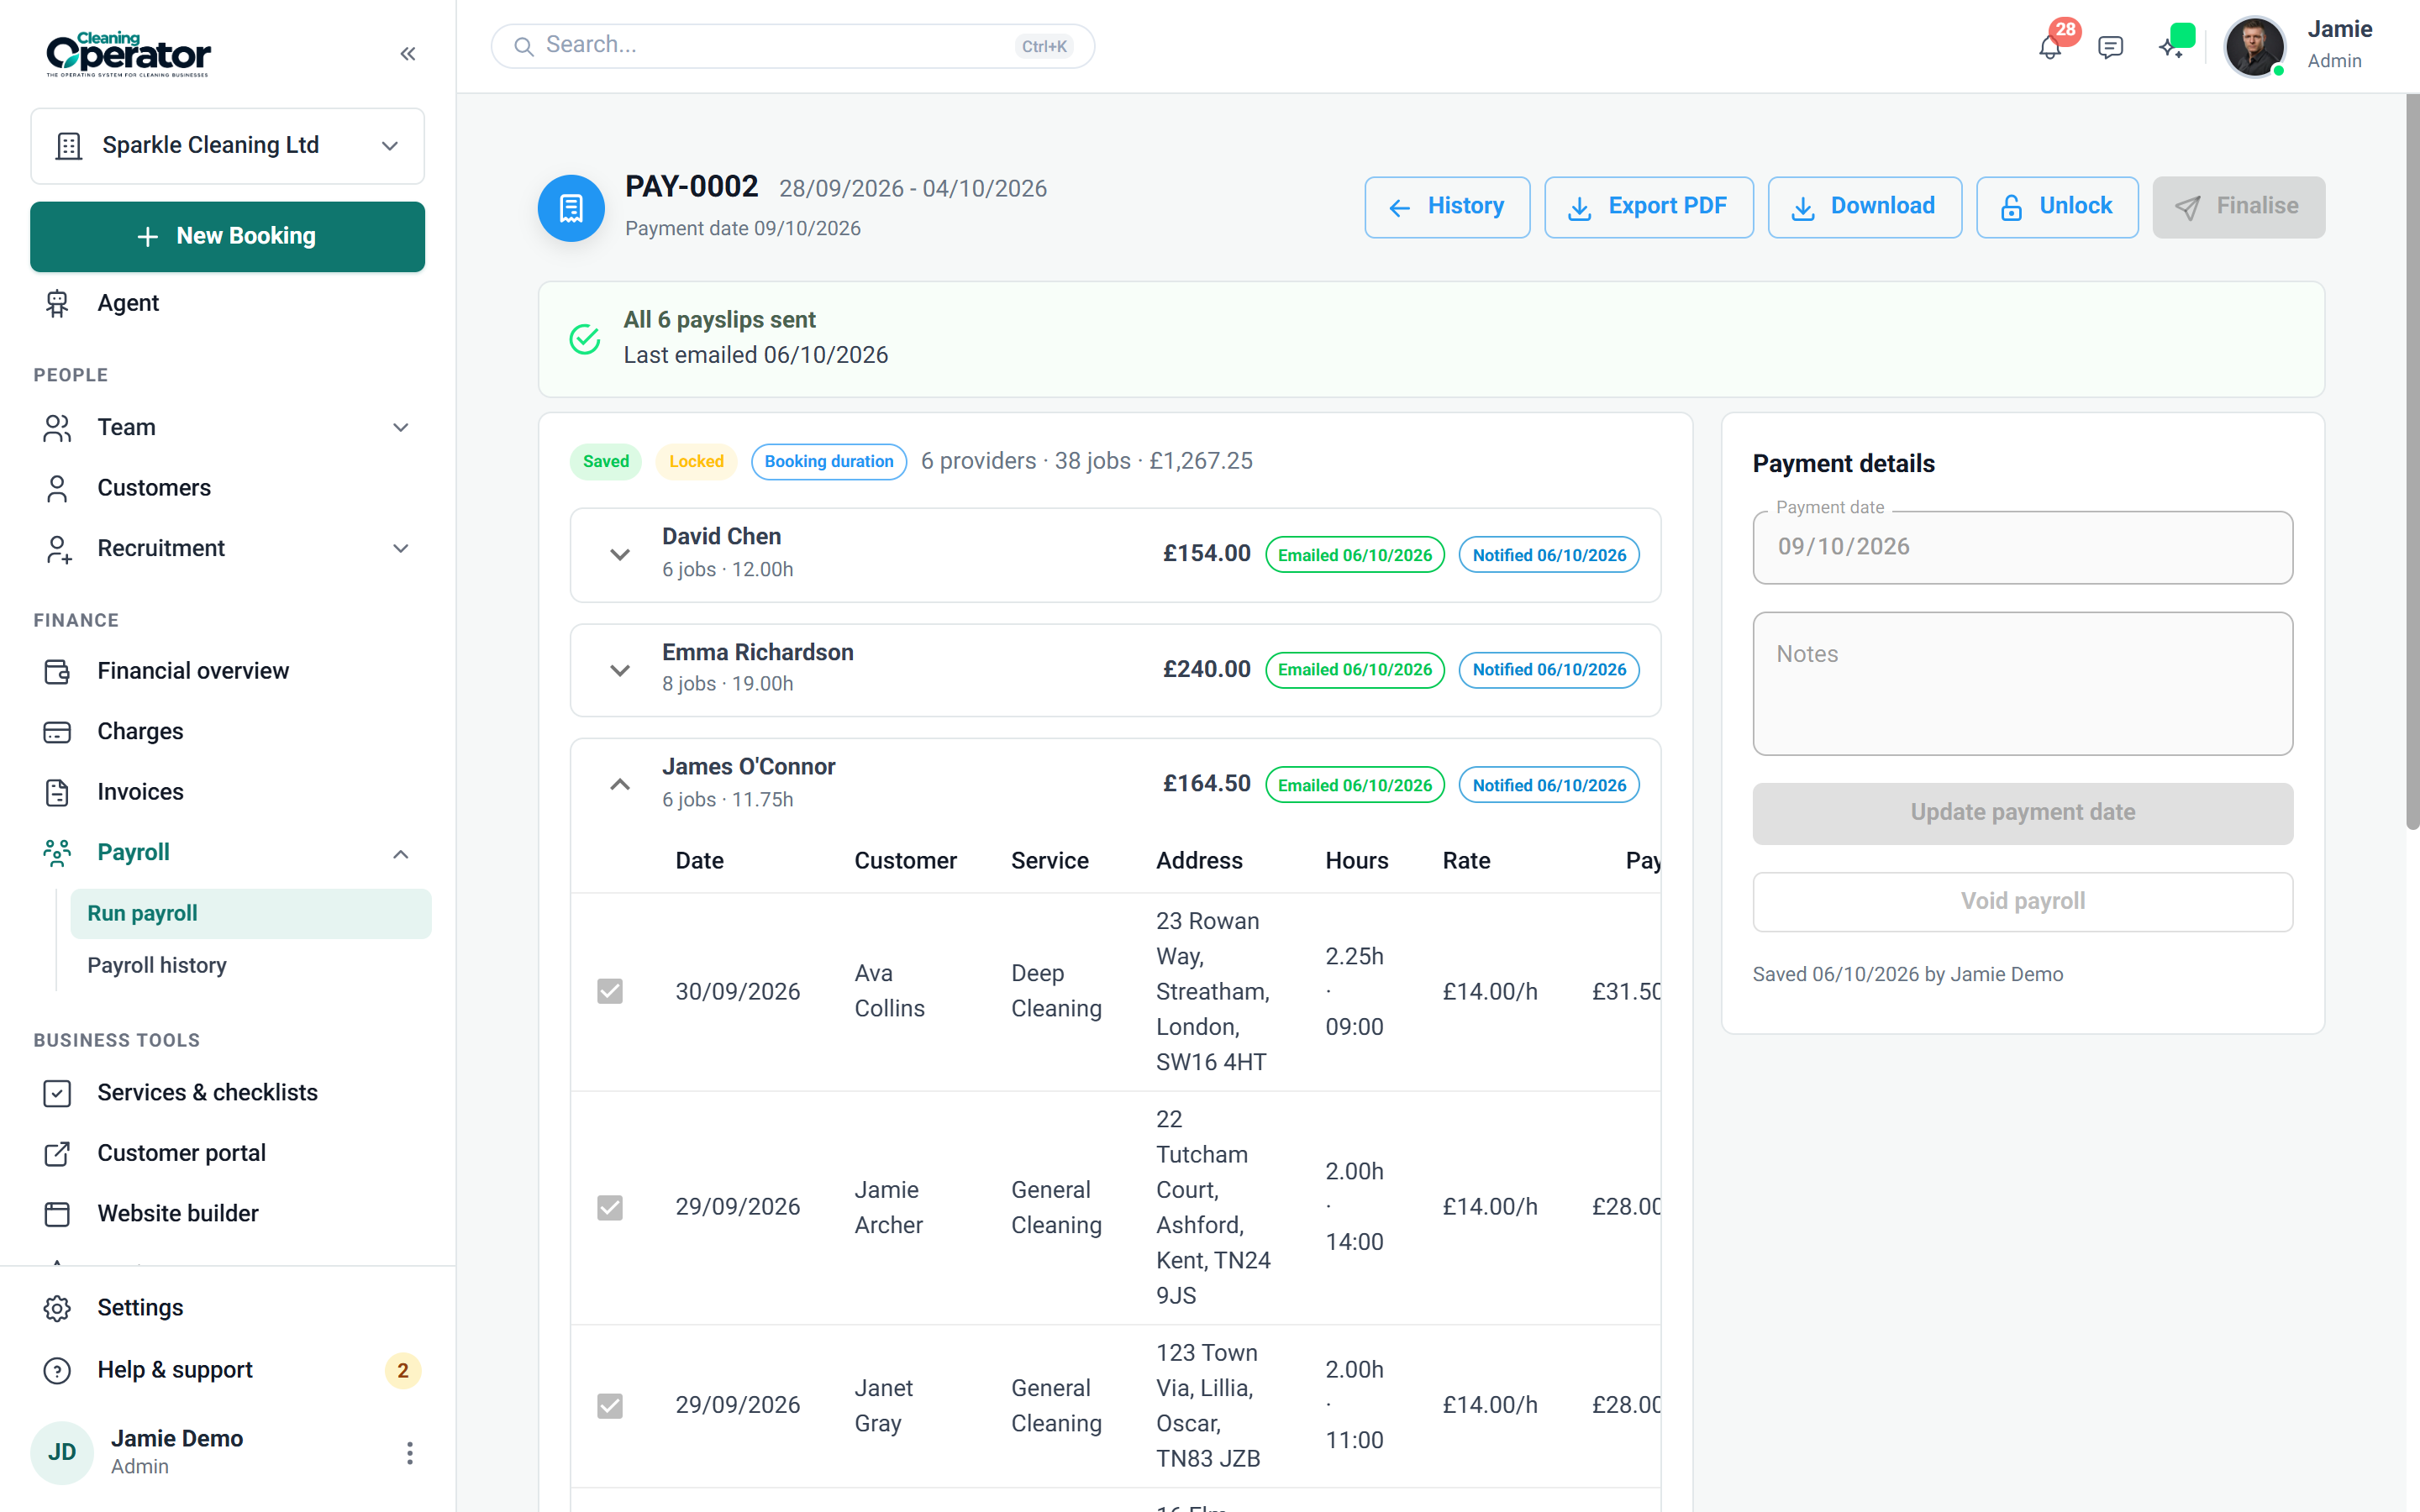Expand the Recruitment menu chevron
The width and height of the screenshot is (2420, 1512).
pyautogui.click(x=401, y=549)
